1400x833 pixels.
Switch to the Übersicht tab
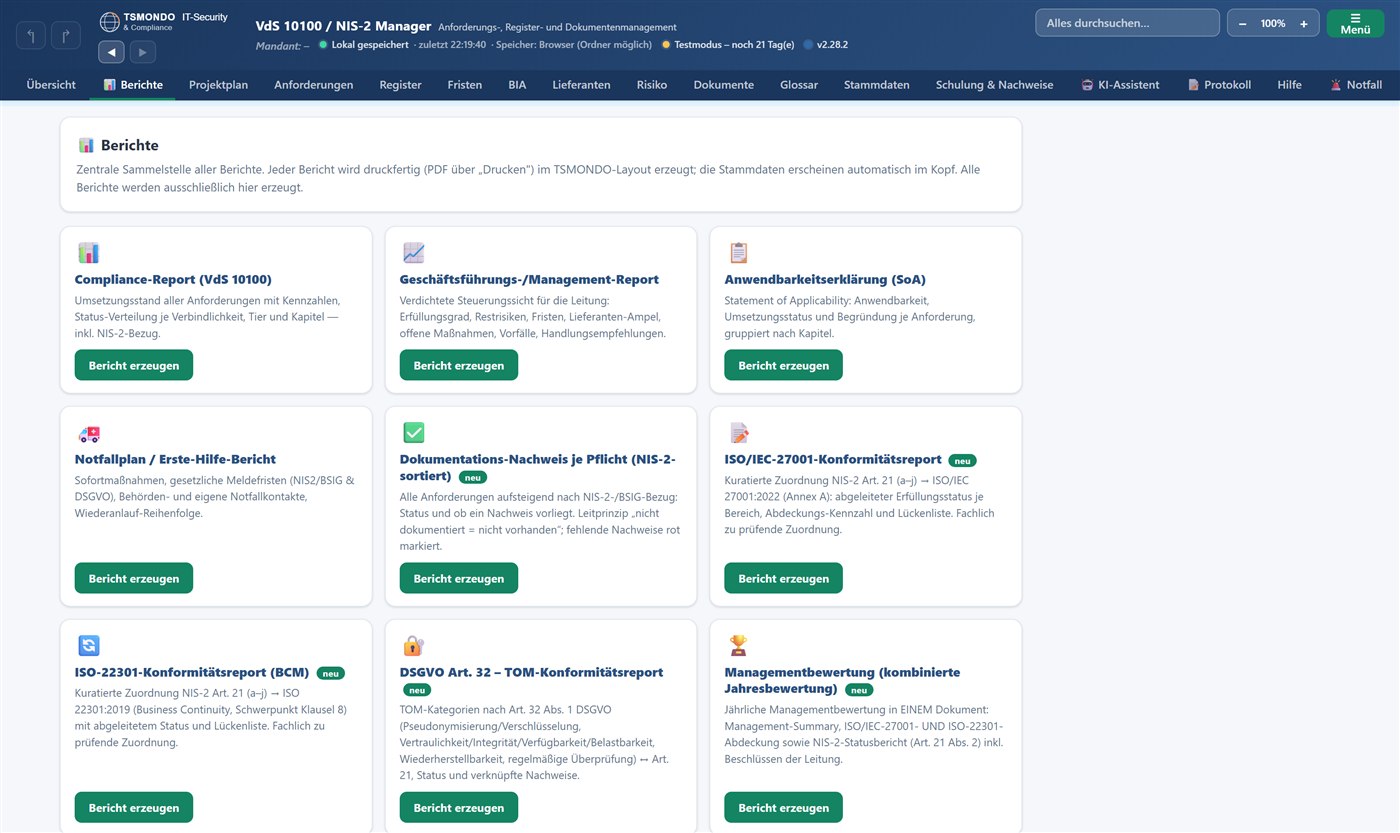click(x=51, y=85)
